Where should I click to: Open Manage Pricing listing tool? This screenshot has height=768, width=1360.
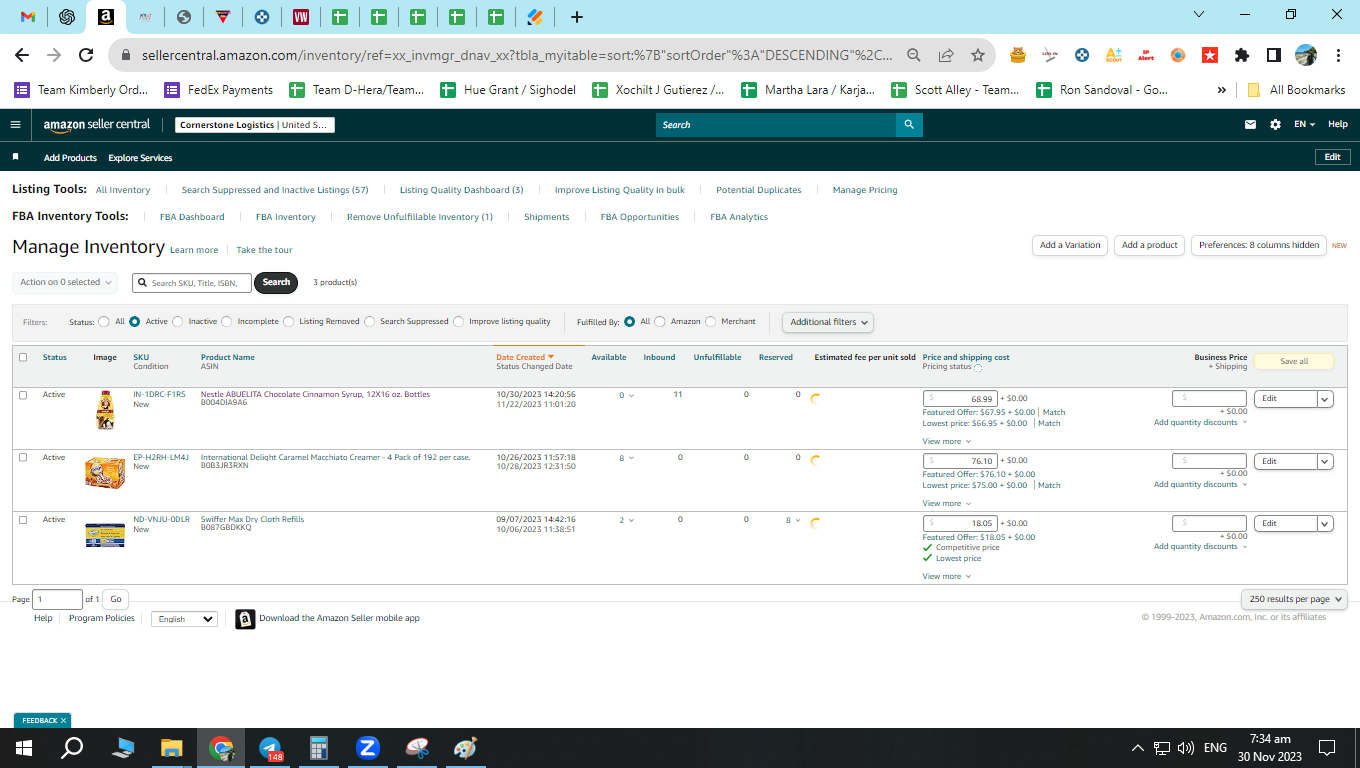point(865,190)
